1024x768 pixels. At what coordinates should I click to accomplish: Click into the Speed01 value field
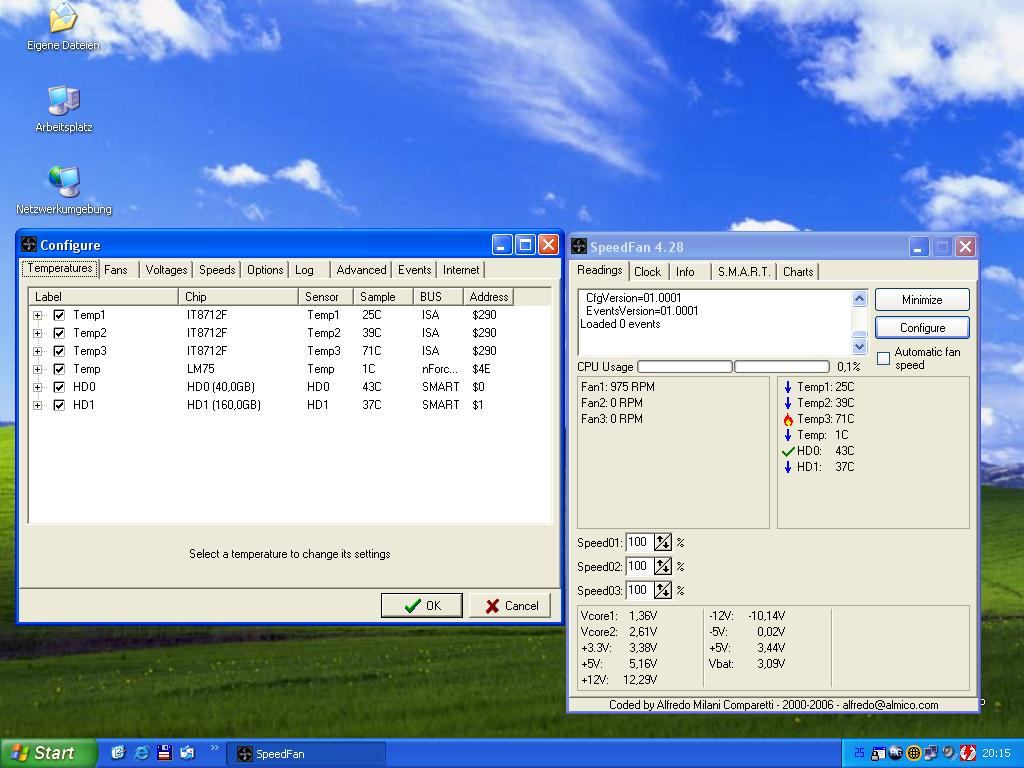pos(640,542)
